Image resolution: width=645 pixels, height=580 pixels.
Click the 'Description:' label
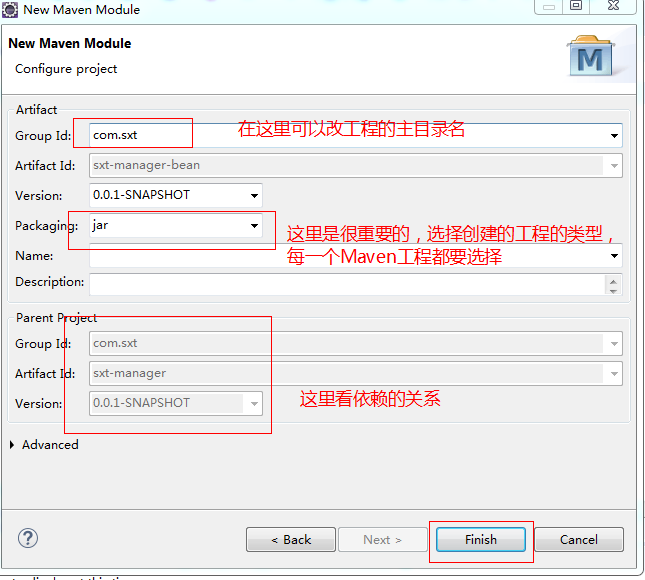click(49, 282)
